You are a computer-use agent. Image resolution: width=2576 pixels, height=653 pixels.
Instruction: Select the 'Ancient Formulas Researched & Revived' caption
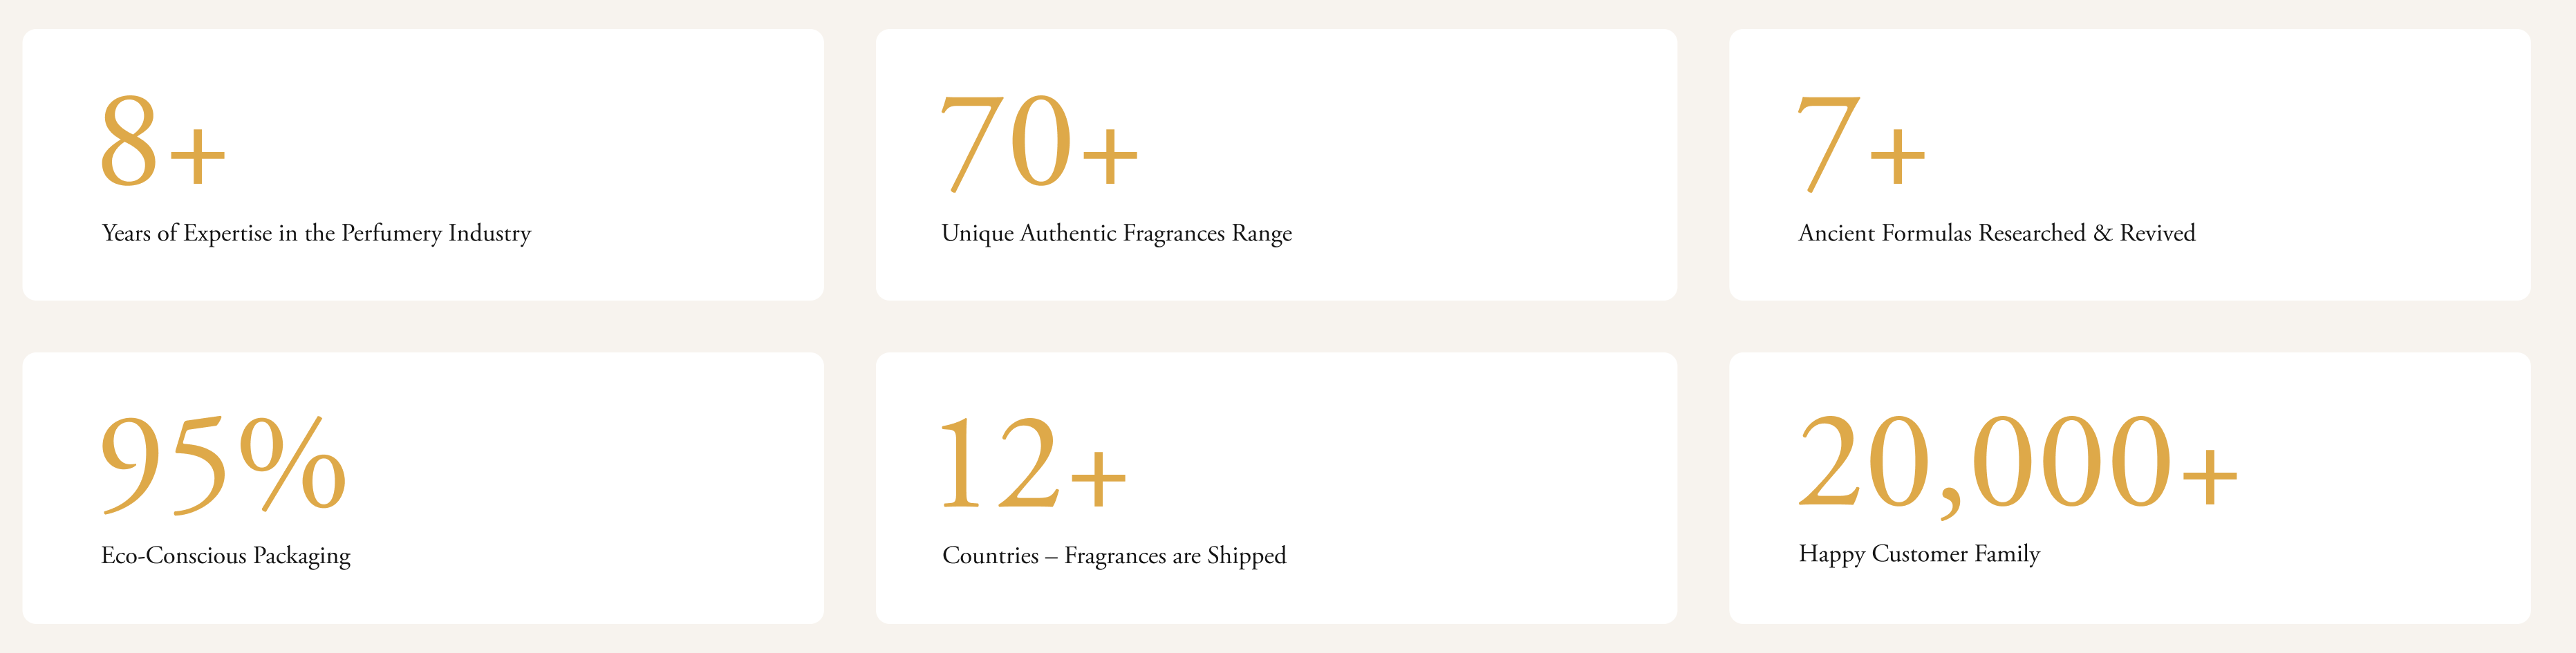point(1996,233)
